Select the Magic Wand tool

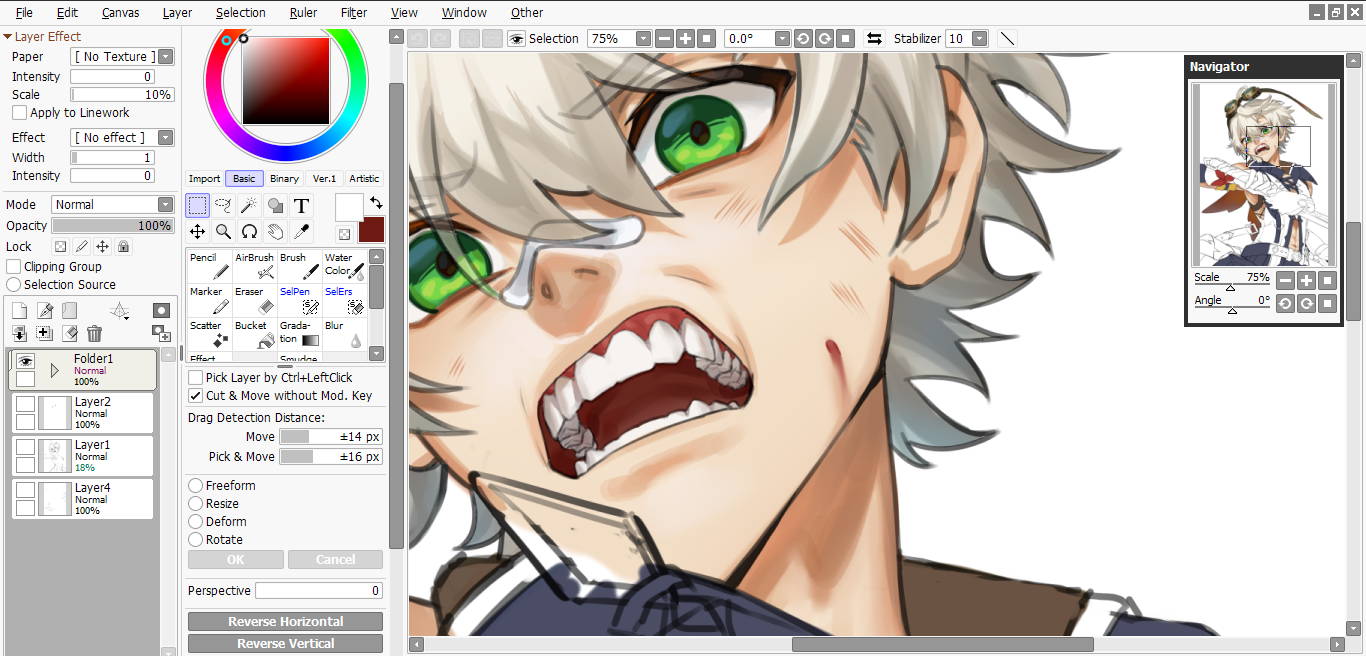(250, 206)
